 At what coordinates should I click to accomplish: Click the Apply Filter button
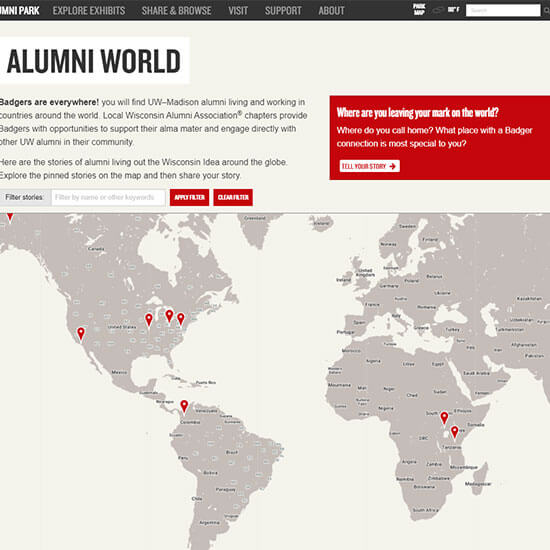click(x=189, y=197)
